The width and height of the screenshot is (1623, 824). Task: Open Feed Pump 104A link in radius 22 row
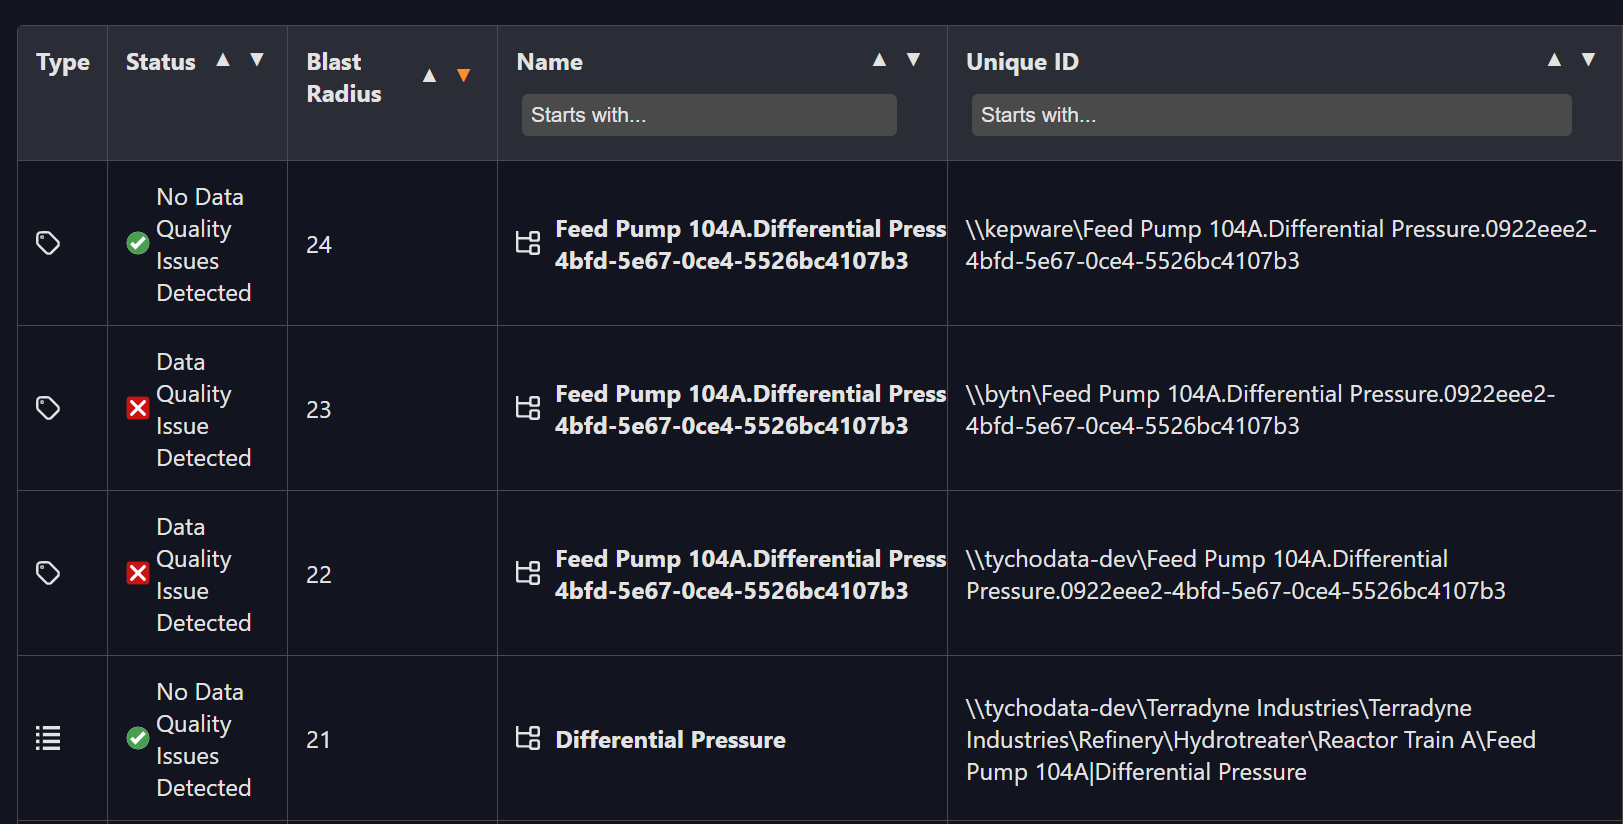click(x=750, y=574)
